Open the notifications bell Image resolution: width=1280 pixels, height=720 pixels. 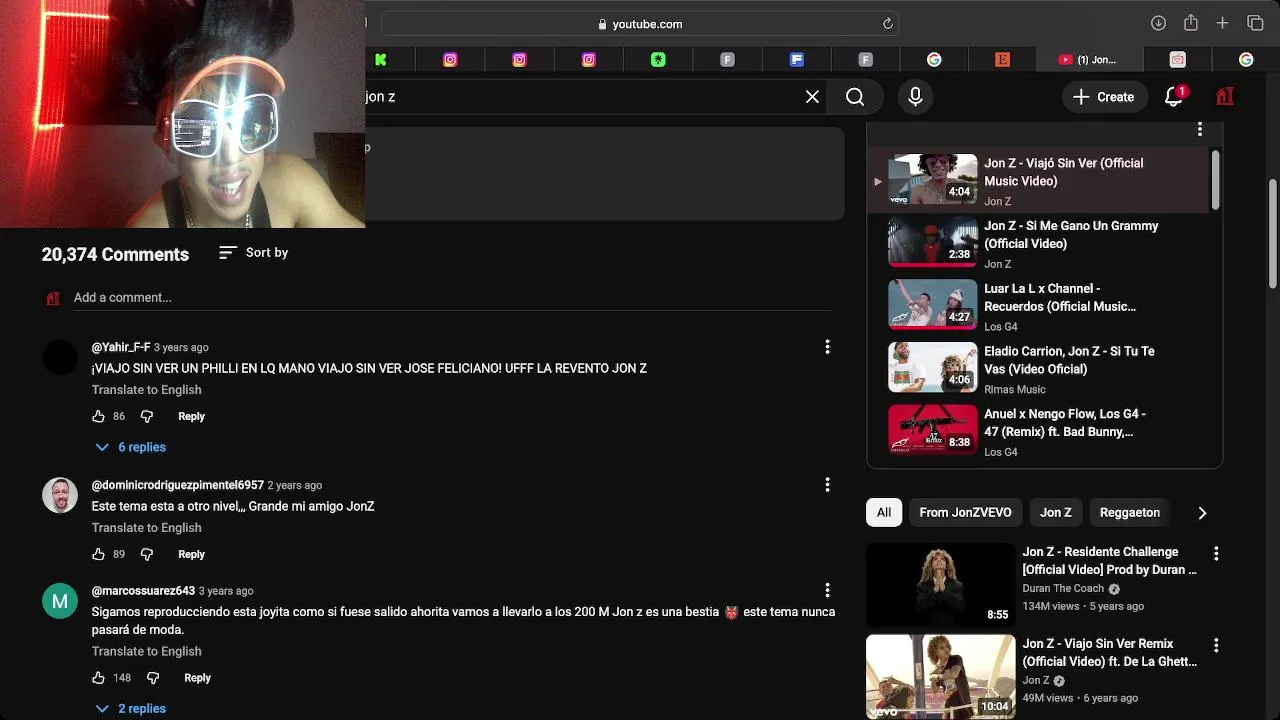tap(1174, 96)
